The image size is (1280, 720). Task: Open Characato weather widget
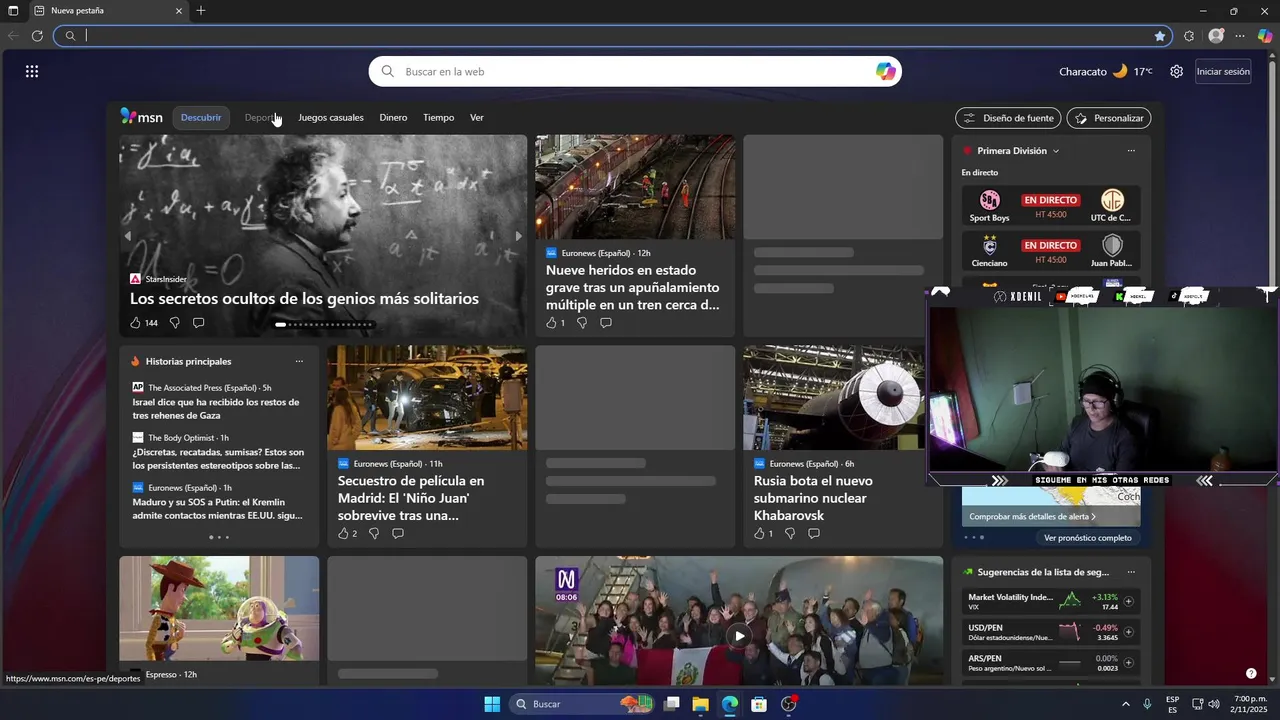click(x=1106, y=71)
